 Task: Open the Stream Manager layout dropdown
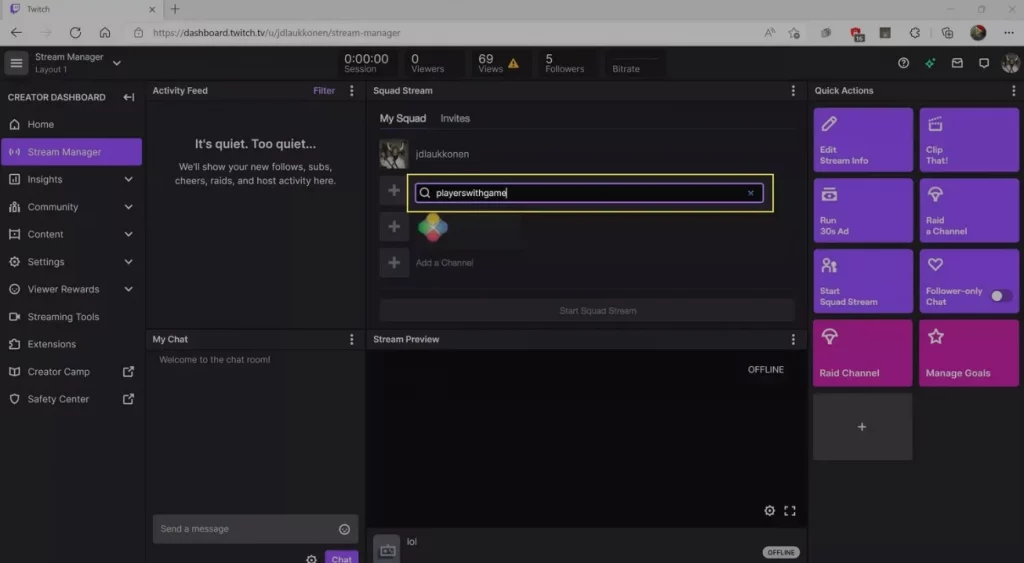pyautogui.click(x=117, y=63)
